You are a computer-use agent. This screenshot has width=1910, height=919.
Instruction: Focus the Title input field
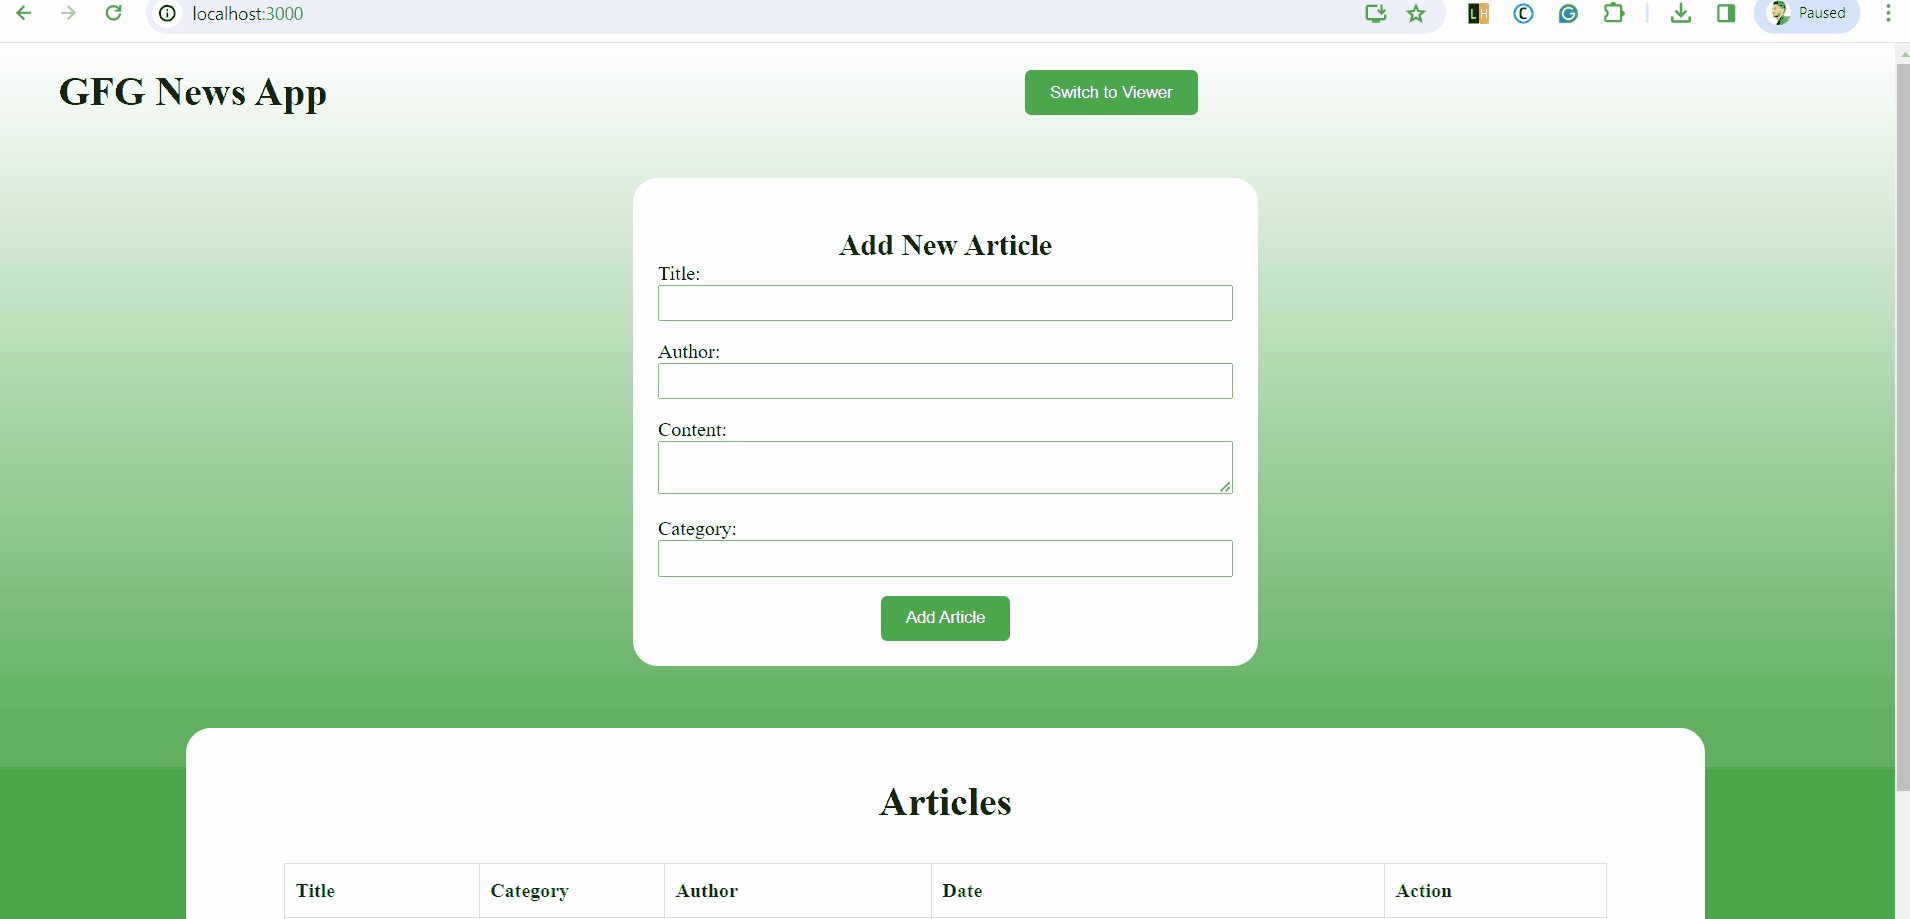[x=945, y=303]
